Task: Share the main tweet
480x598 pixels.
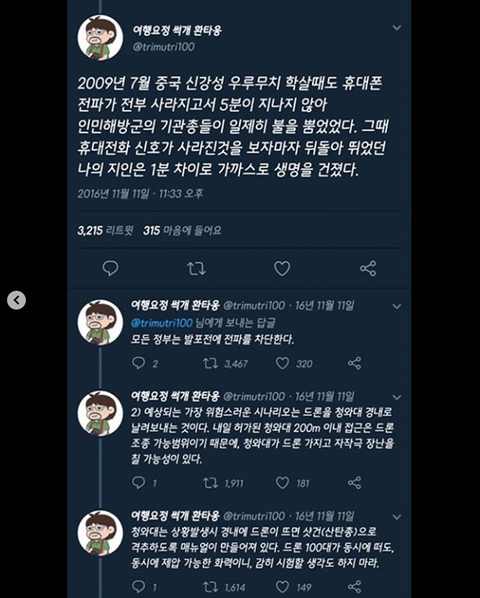Action: coord(368,268)
